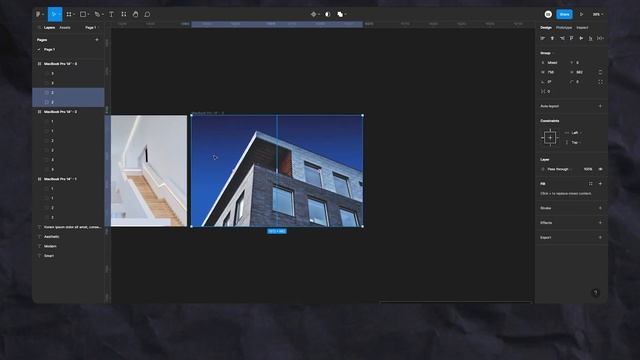Viewport: 640px width, 360px height.
Task: Add Auto layout with plus icon
Action: [x=600, y=106]
